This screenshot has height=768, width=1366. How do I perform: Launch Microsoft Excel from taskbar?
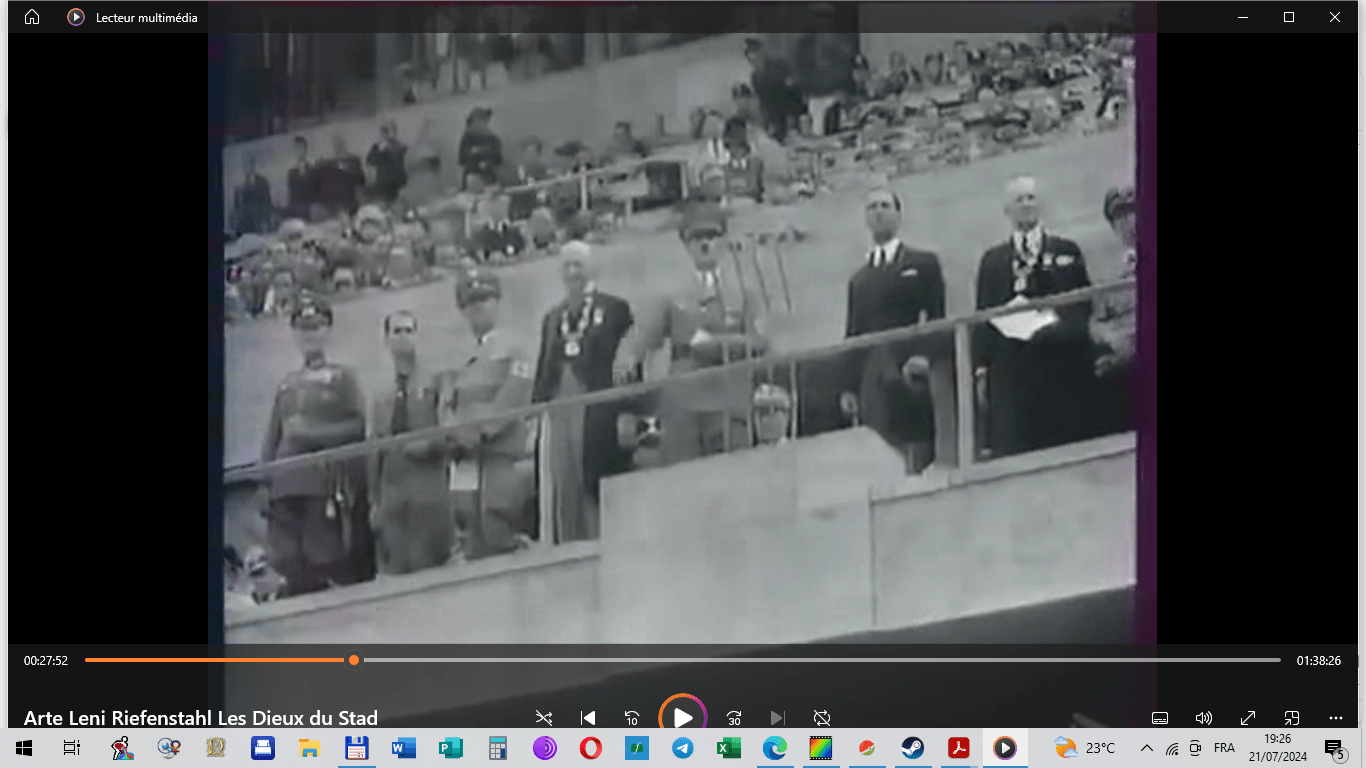pos(728,747)
